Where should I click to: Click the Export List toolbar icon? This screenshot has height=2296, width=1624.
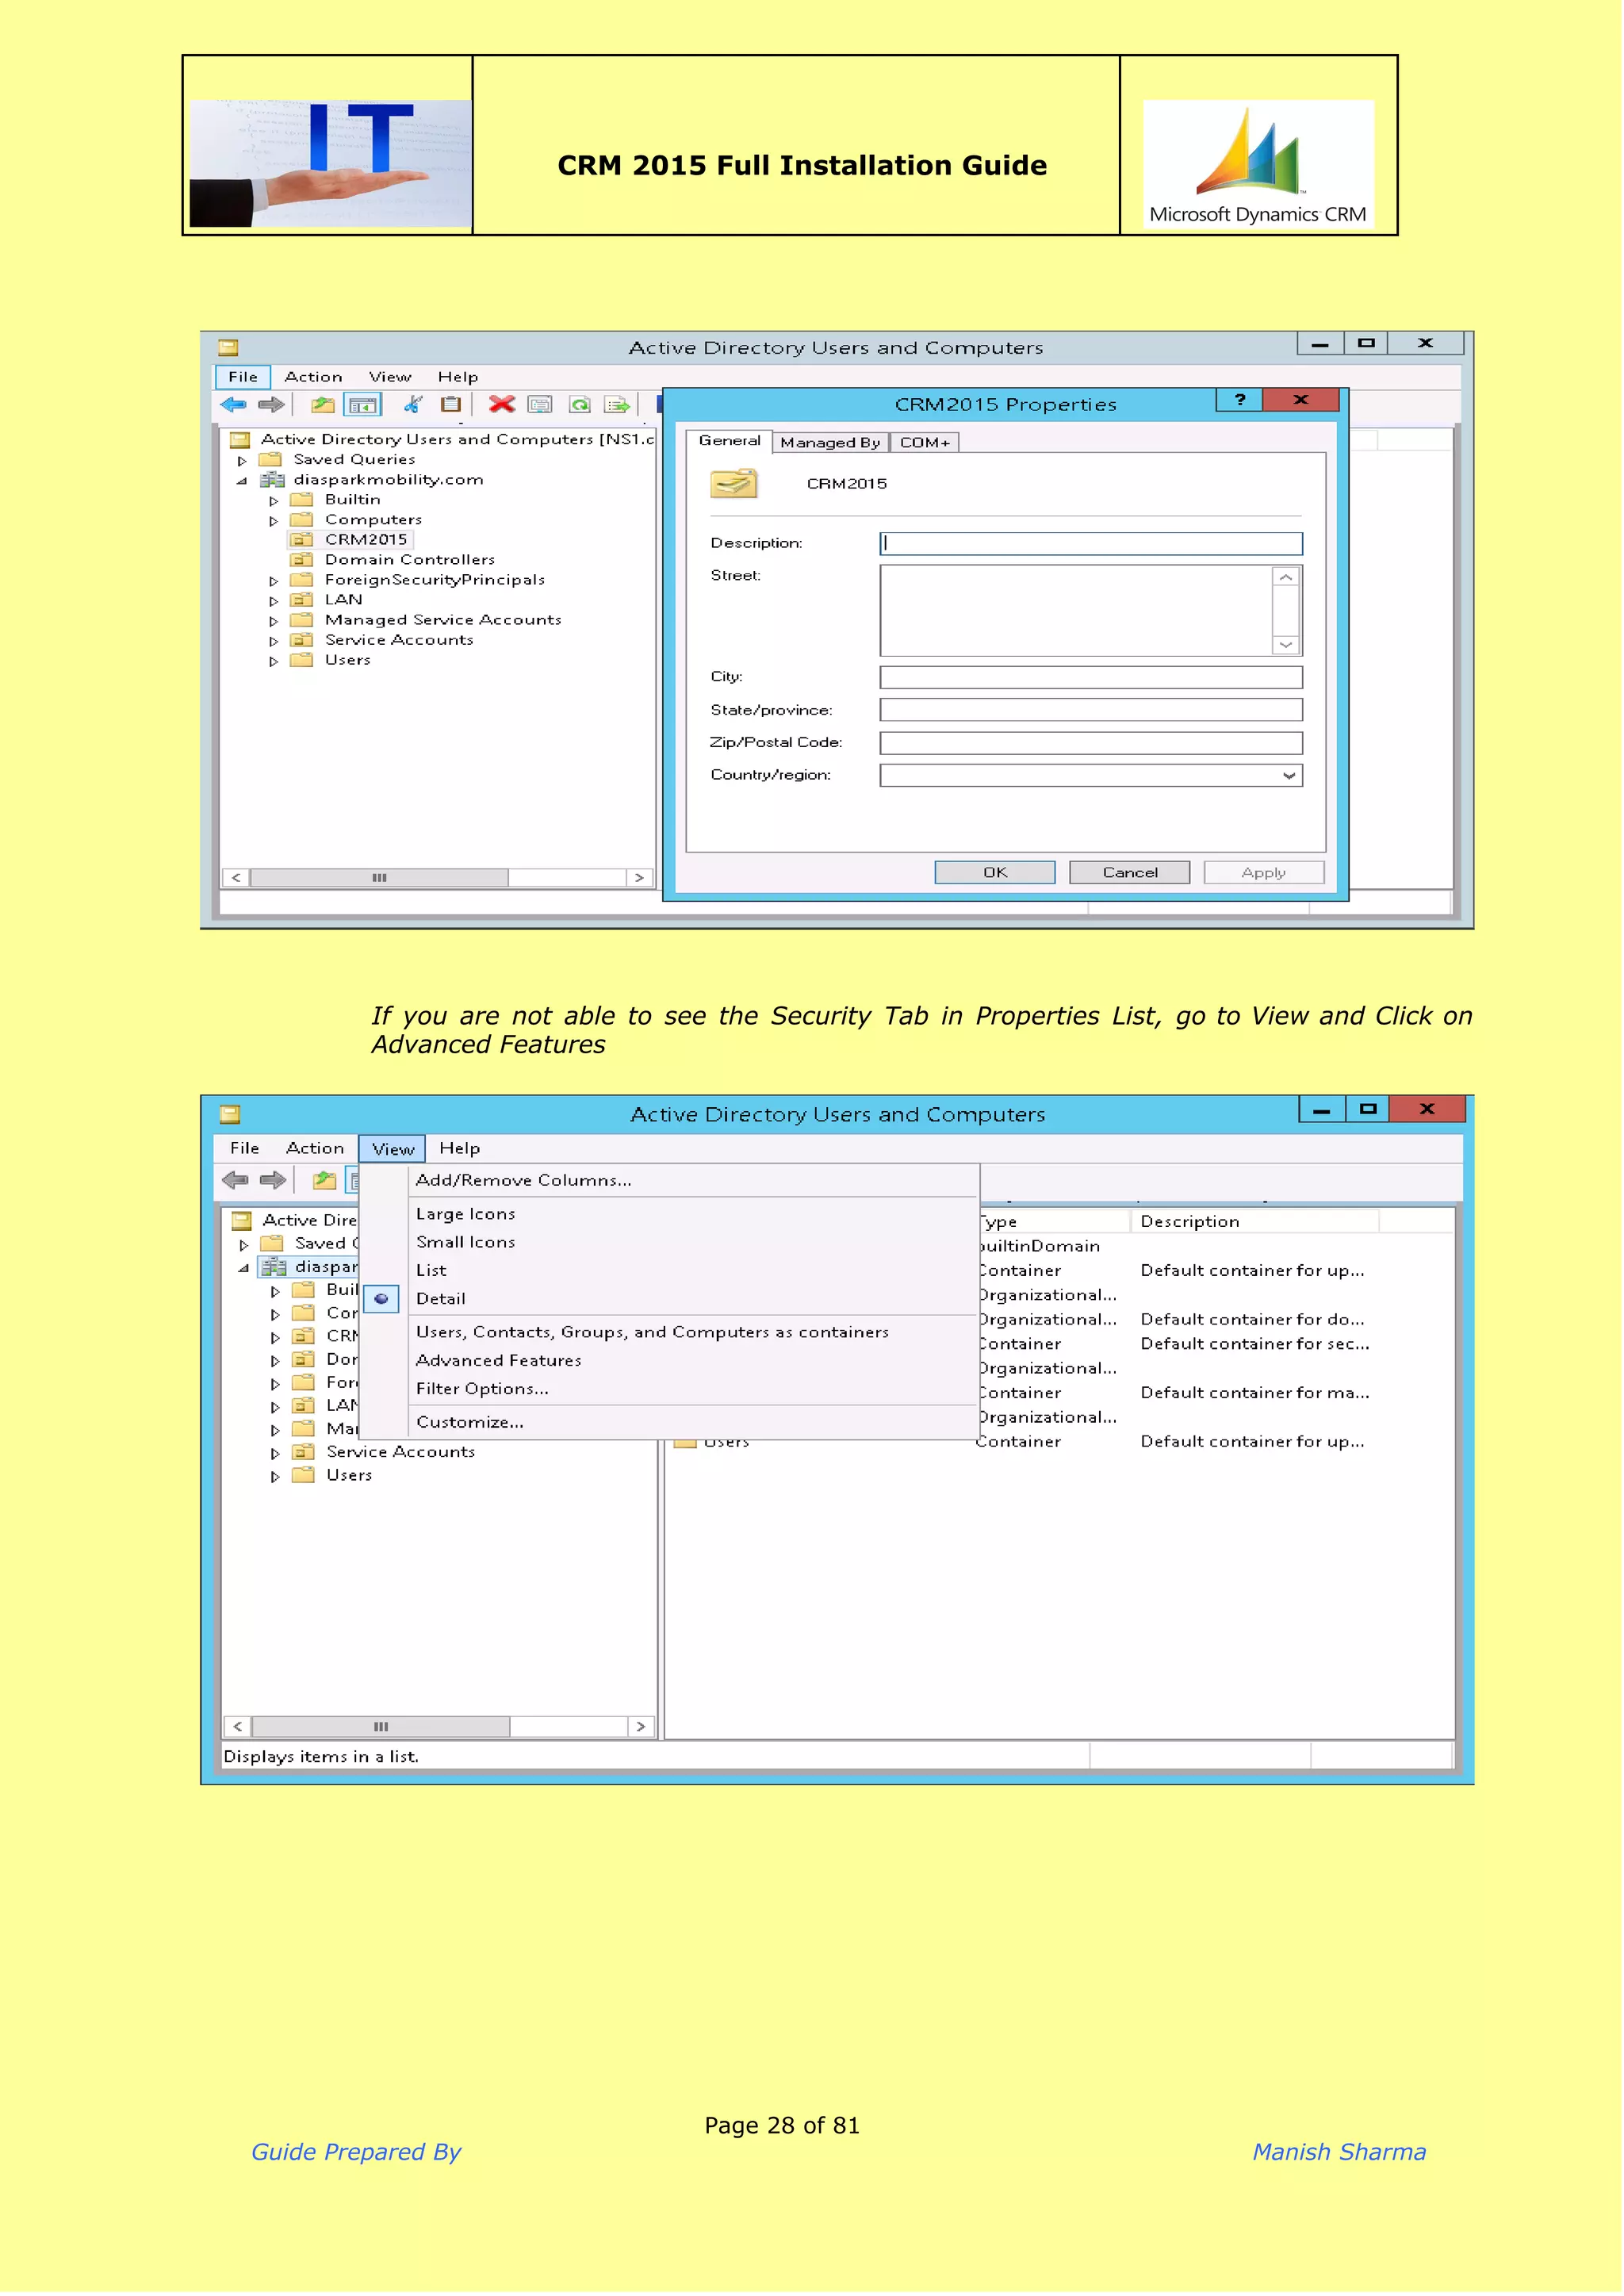pyautogui.click(x=618, y=405)
